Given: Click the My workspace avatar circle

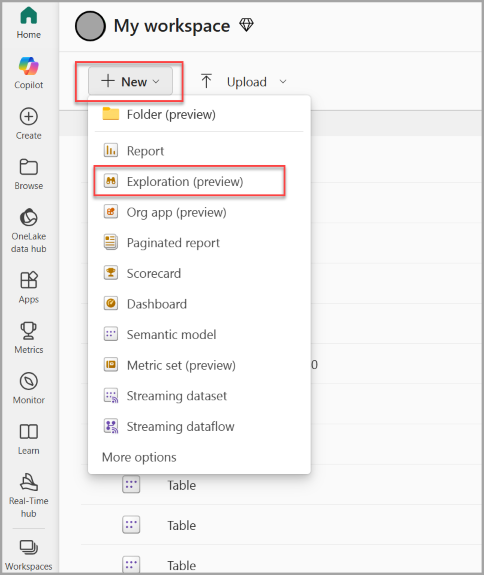Looking at the screenshot, I should (x=90, y=26).
